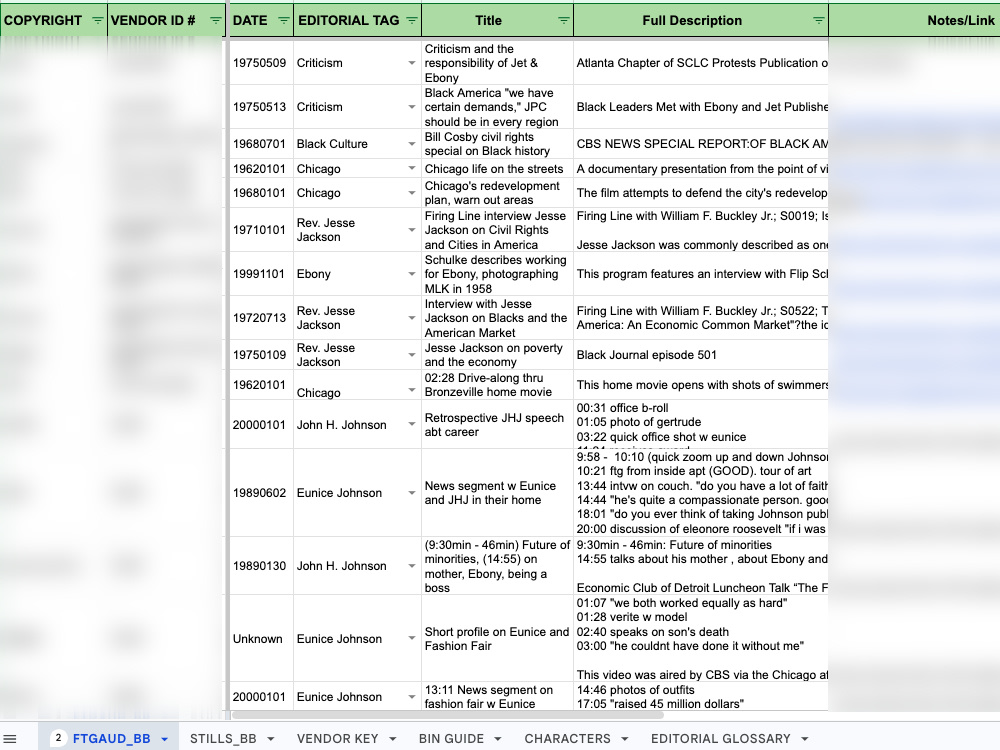Expand the Criticism tag dropdown for 19750513
This screenshot has width=1000, height=750.
coord(412,107)
